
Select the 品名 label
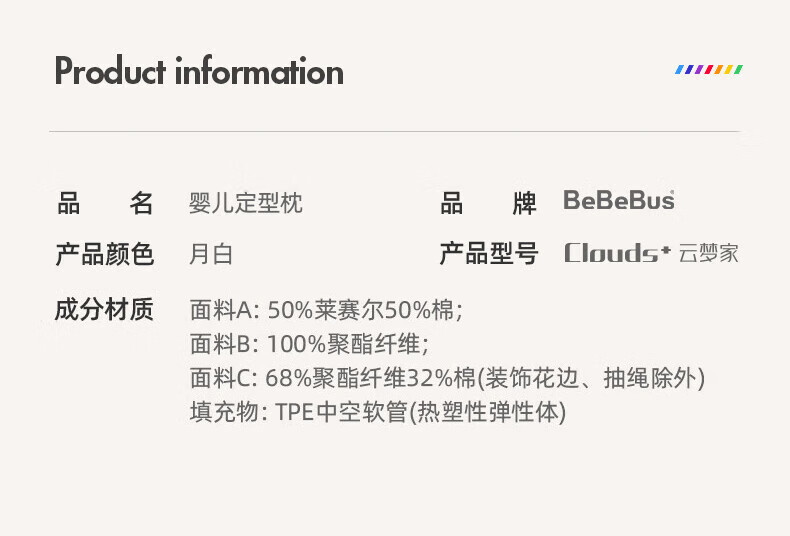105,203
